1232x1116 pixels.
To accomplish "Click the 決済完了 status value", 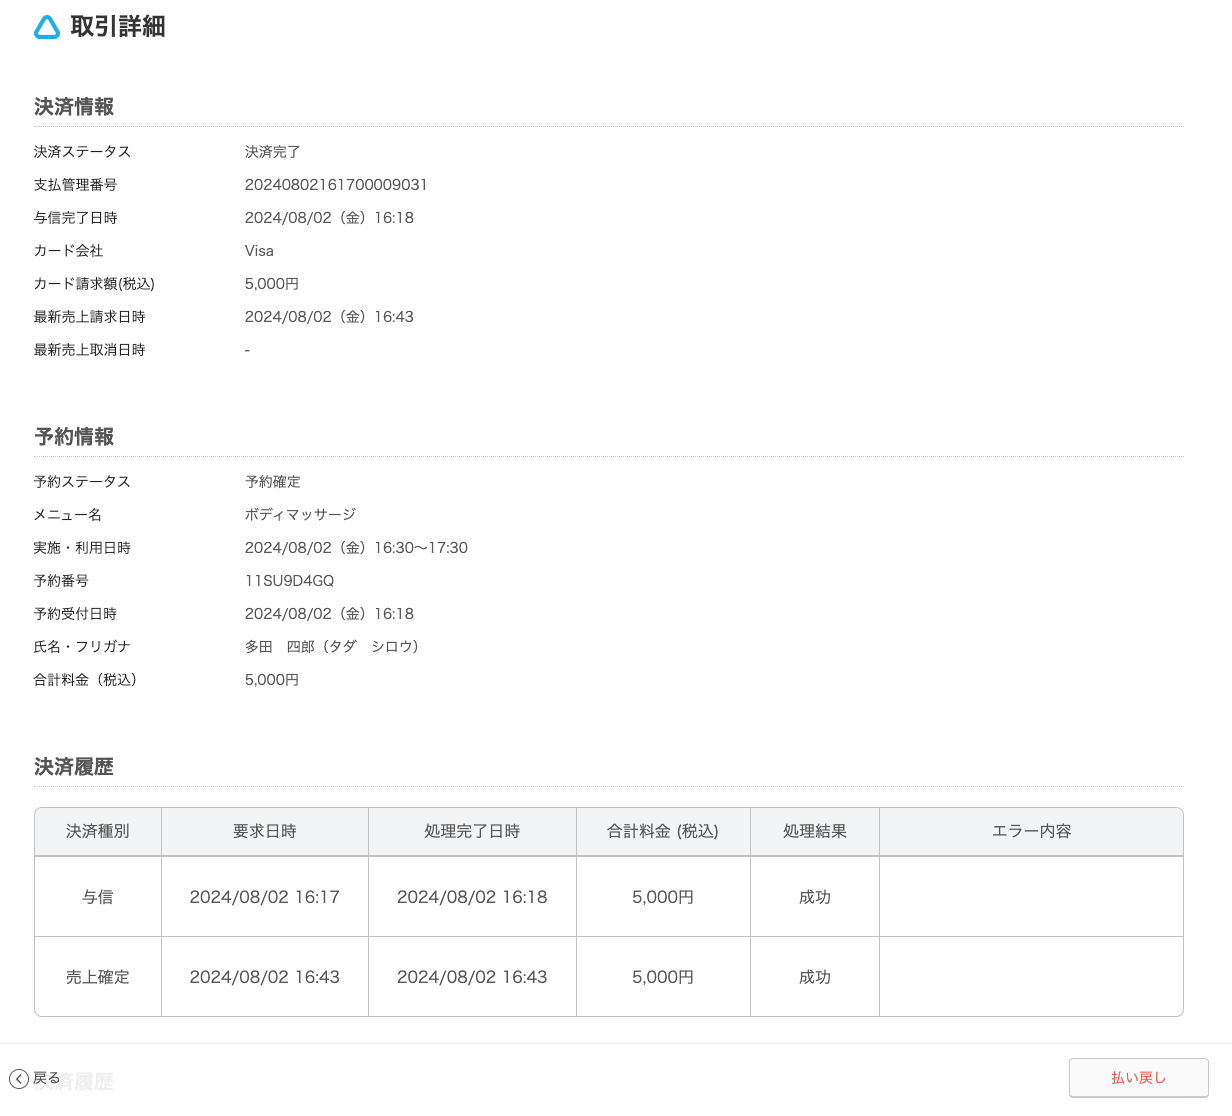I will [x=273, y=152].
